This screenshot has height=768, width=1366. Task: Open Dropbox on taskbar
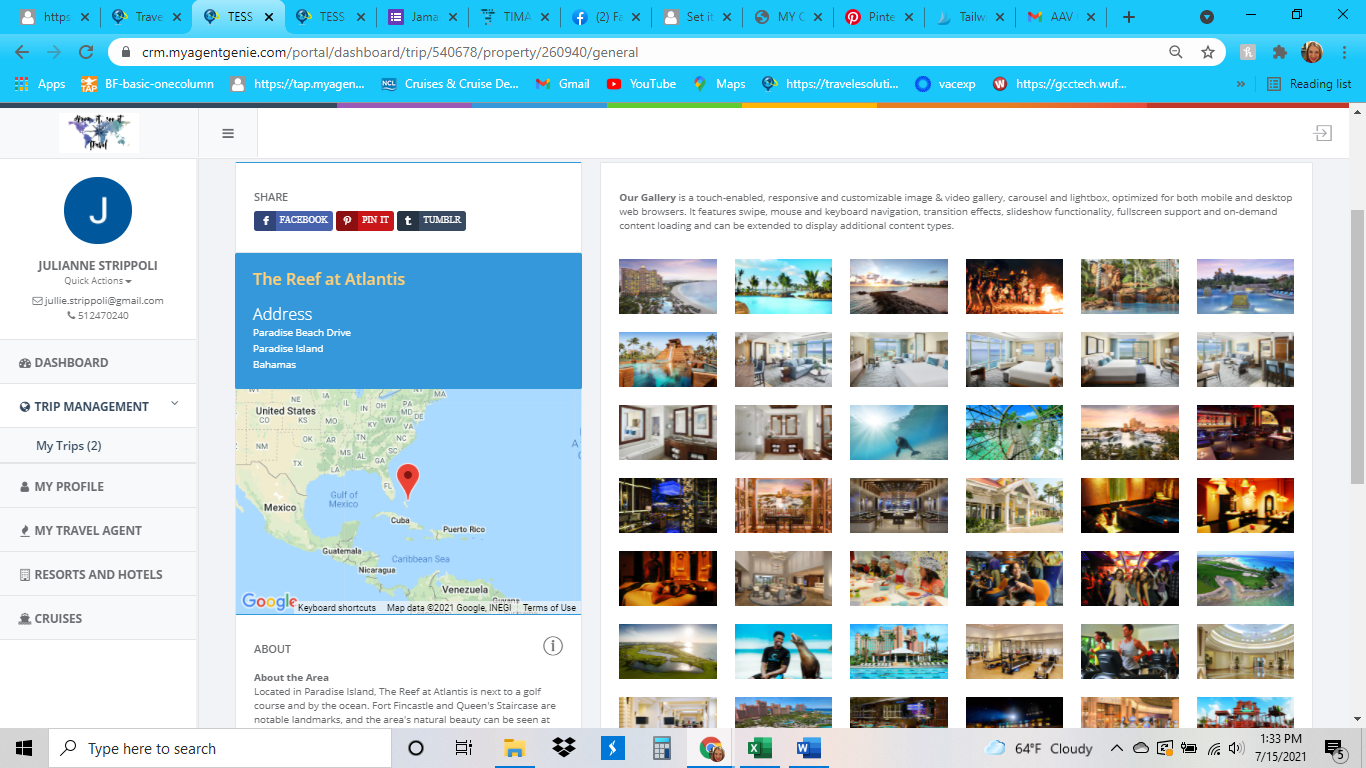tap(564, 748)
